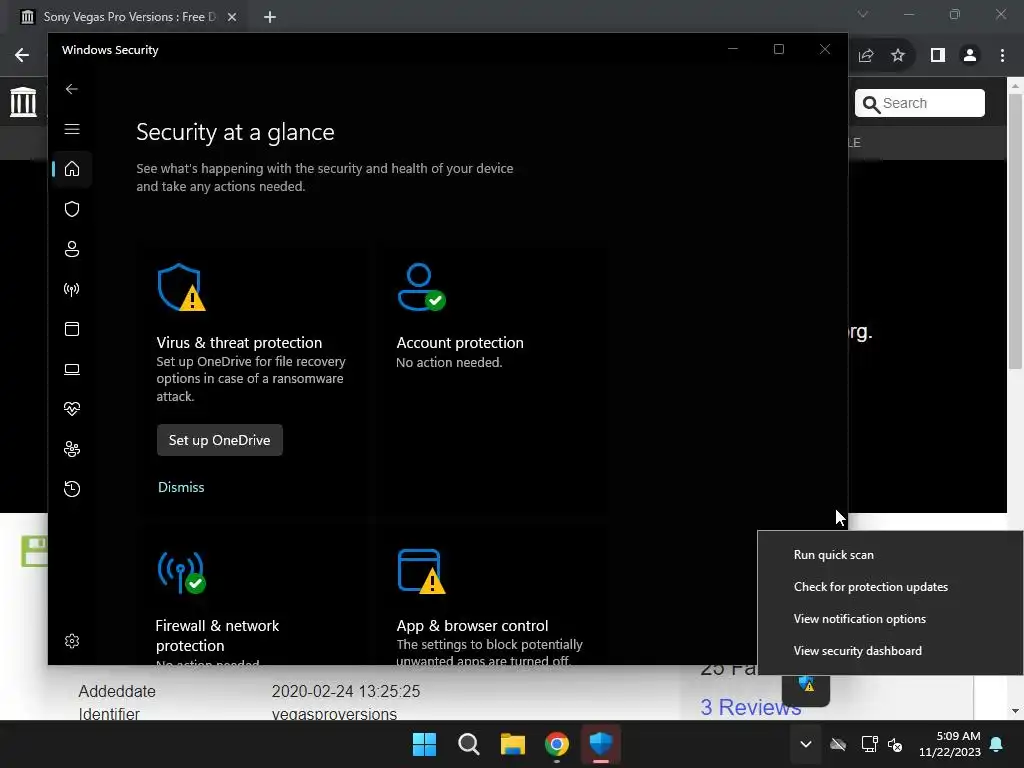The width and height of the screenshot is (1024, 768).
Task: Click the Firewall & network protection tile icon
Action: 182,571
